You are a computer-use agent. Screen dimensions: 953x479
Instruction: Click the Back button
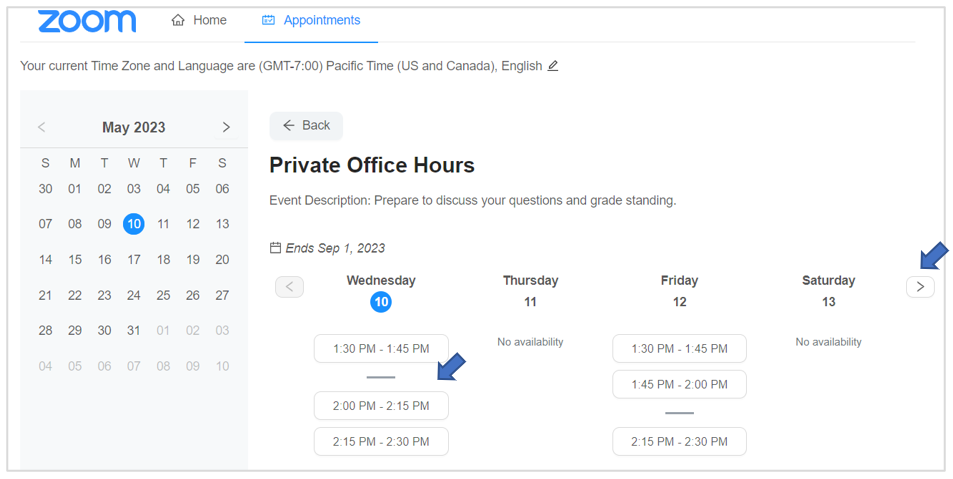(x=306, y=125)
